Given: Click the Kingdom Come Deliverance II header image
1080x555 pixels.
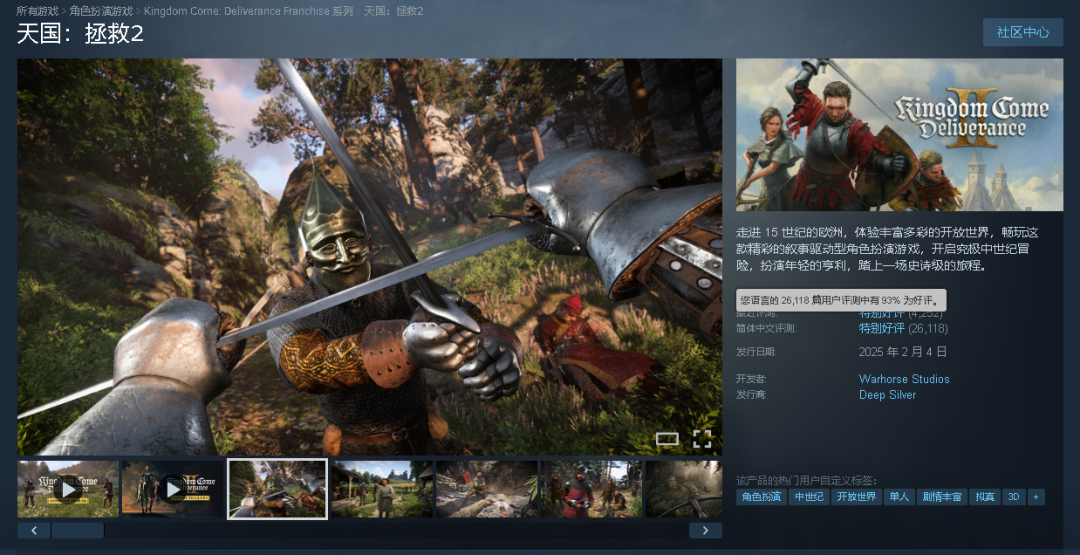Looking at the screenshot, I should click(x=900, y=134).
